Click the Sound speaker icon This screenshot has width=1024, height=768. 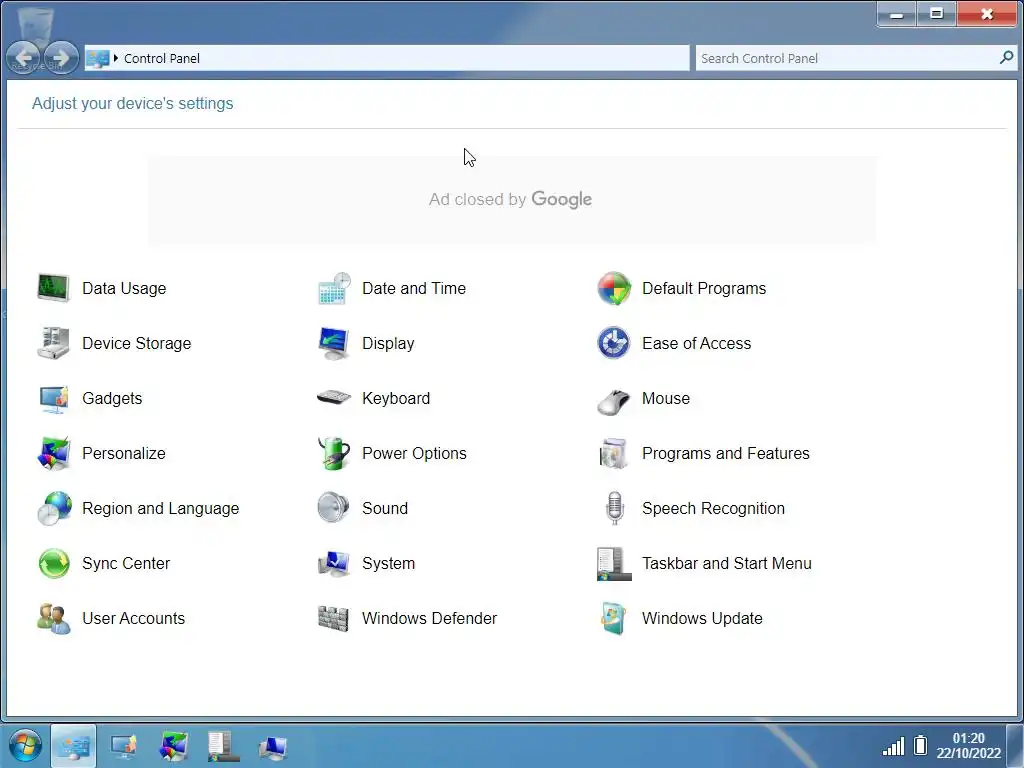[334, 508]
